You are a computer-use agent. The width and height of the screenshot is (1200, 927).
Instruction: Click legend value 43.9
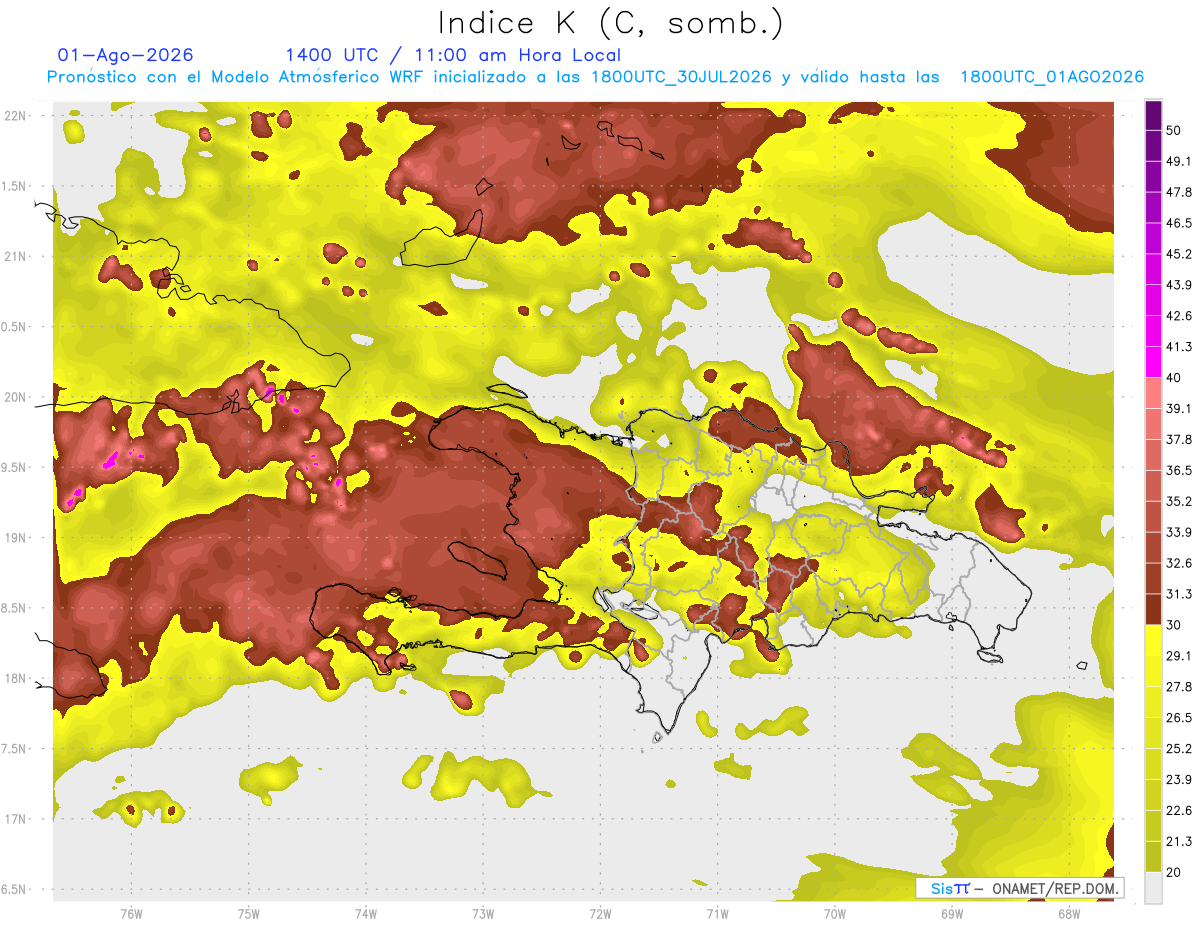1178,285
